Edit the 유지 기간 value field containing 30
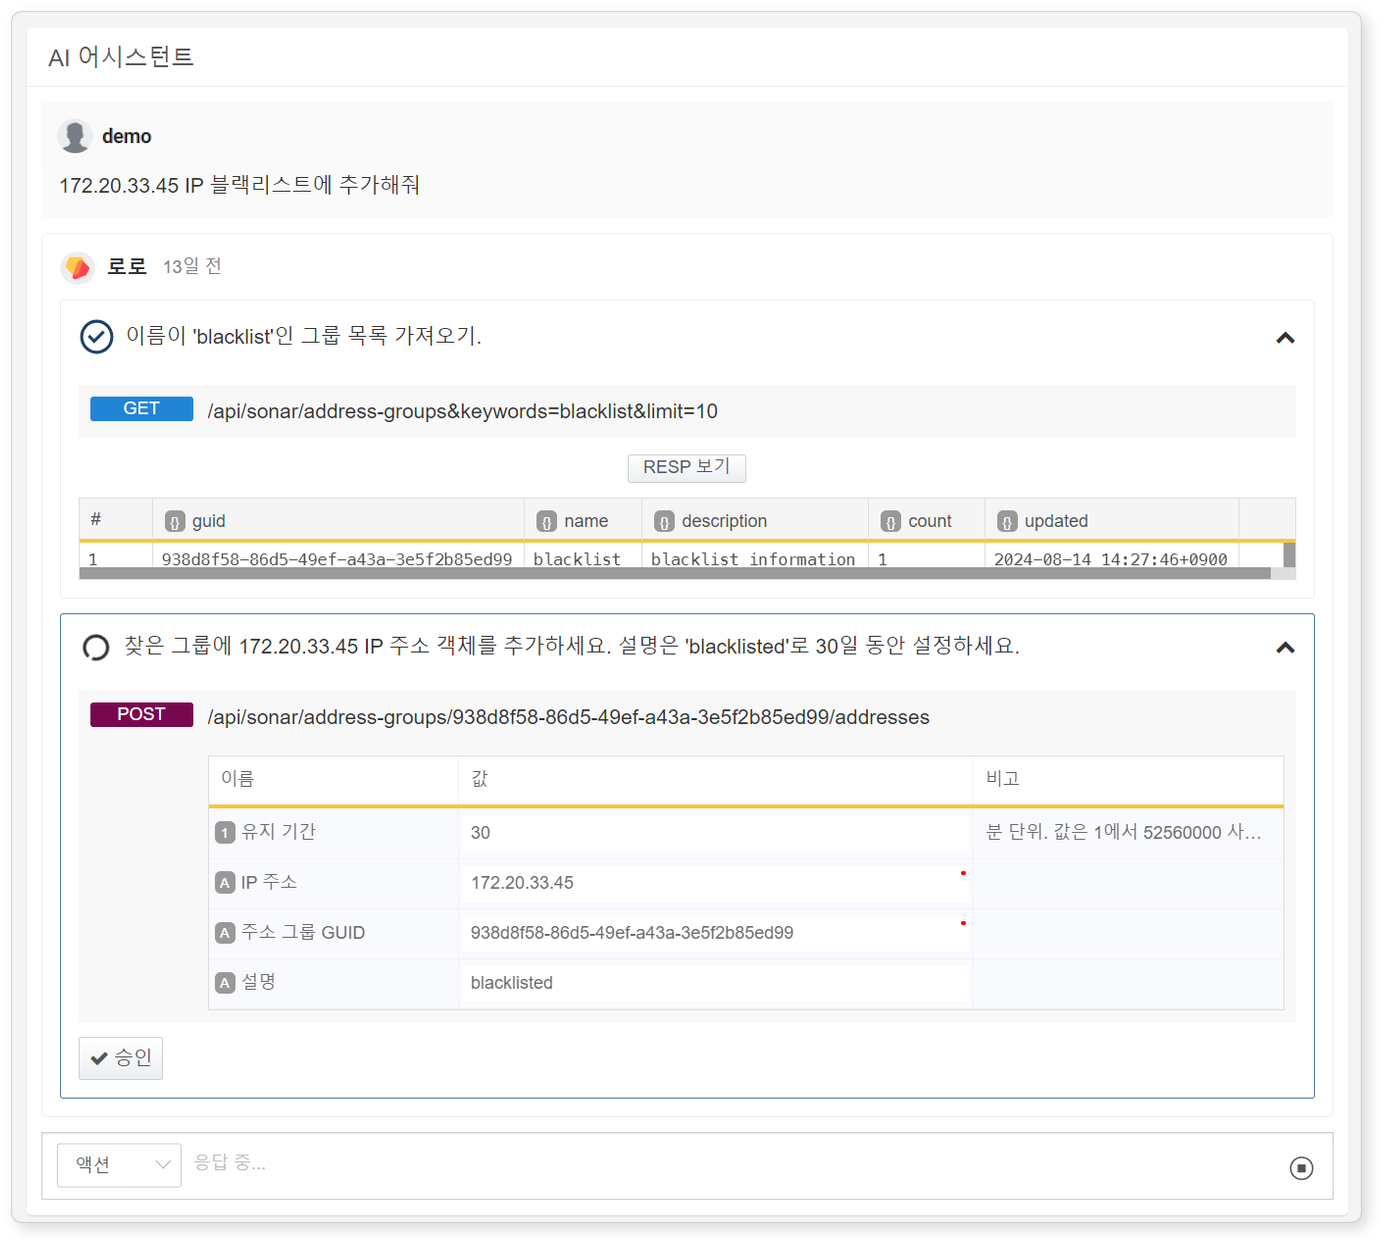Viewport: 1384px width, 1245px height. (x=714, y=833)
